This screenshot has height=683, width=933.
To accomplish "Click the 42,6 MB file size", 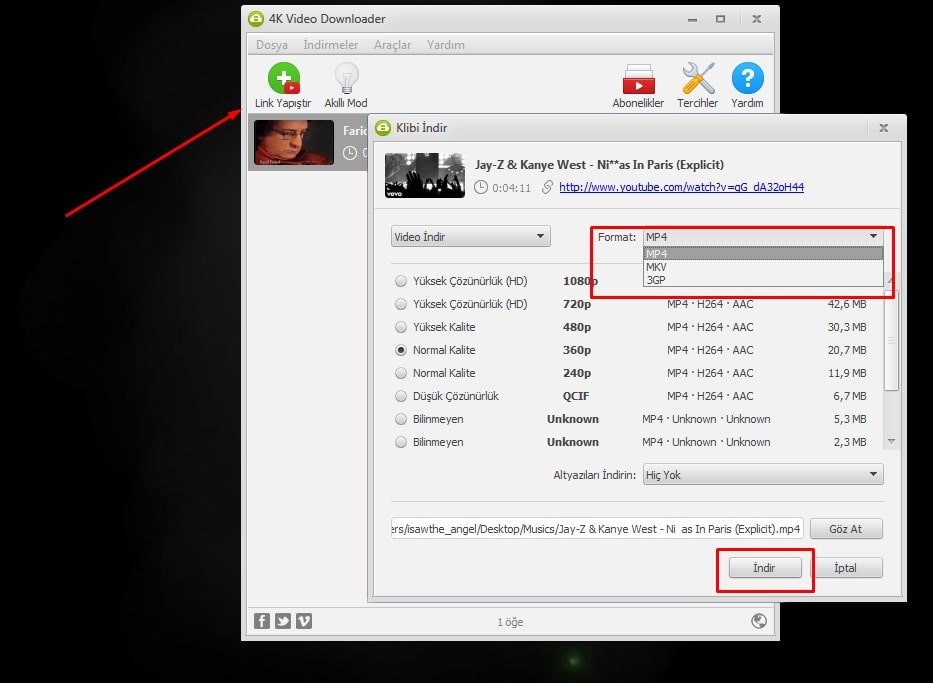I will click(847, 304).
